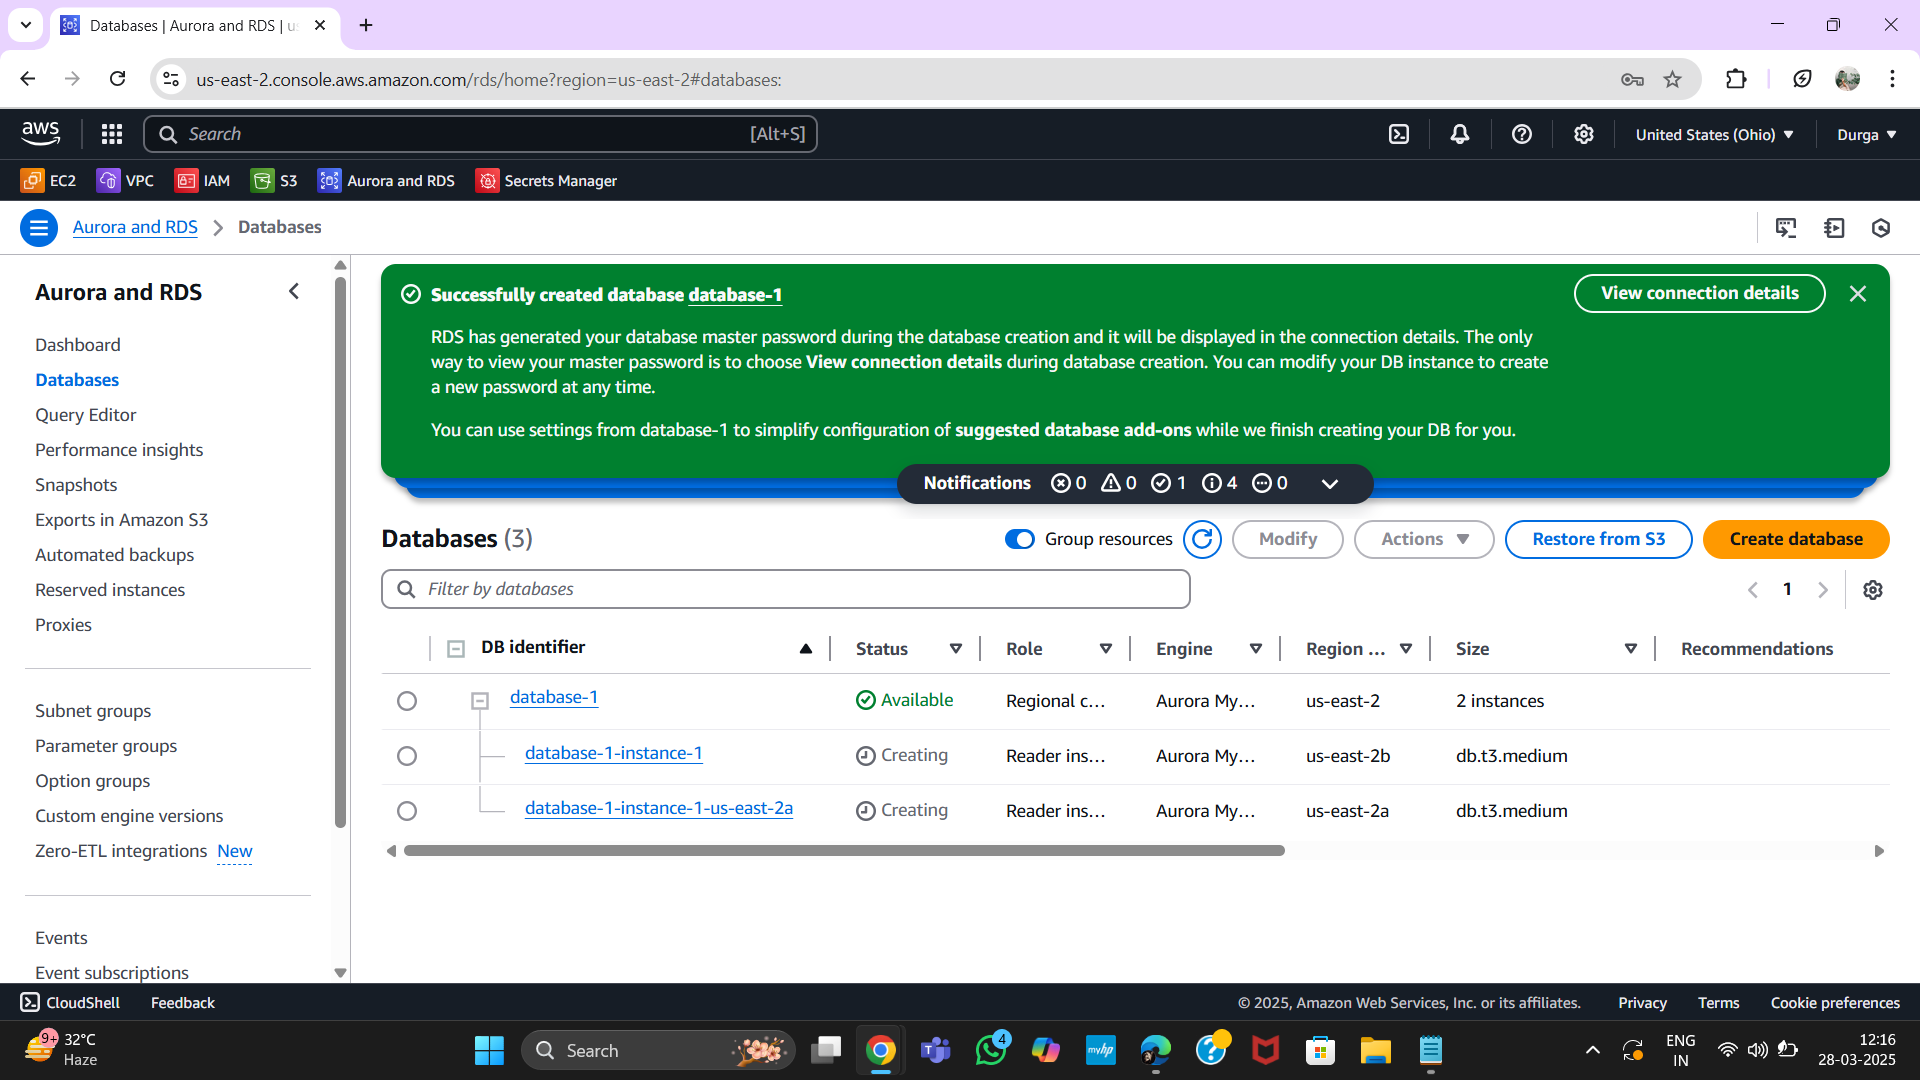The image size is (1920, 1080).
Task: Open Parameter groups in sidebar
Action: click(x=106, y=746)
